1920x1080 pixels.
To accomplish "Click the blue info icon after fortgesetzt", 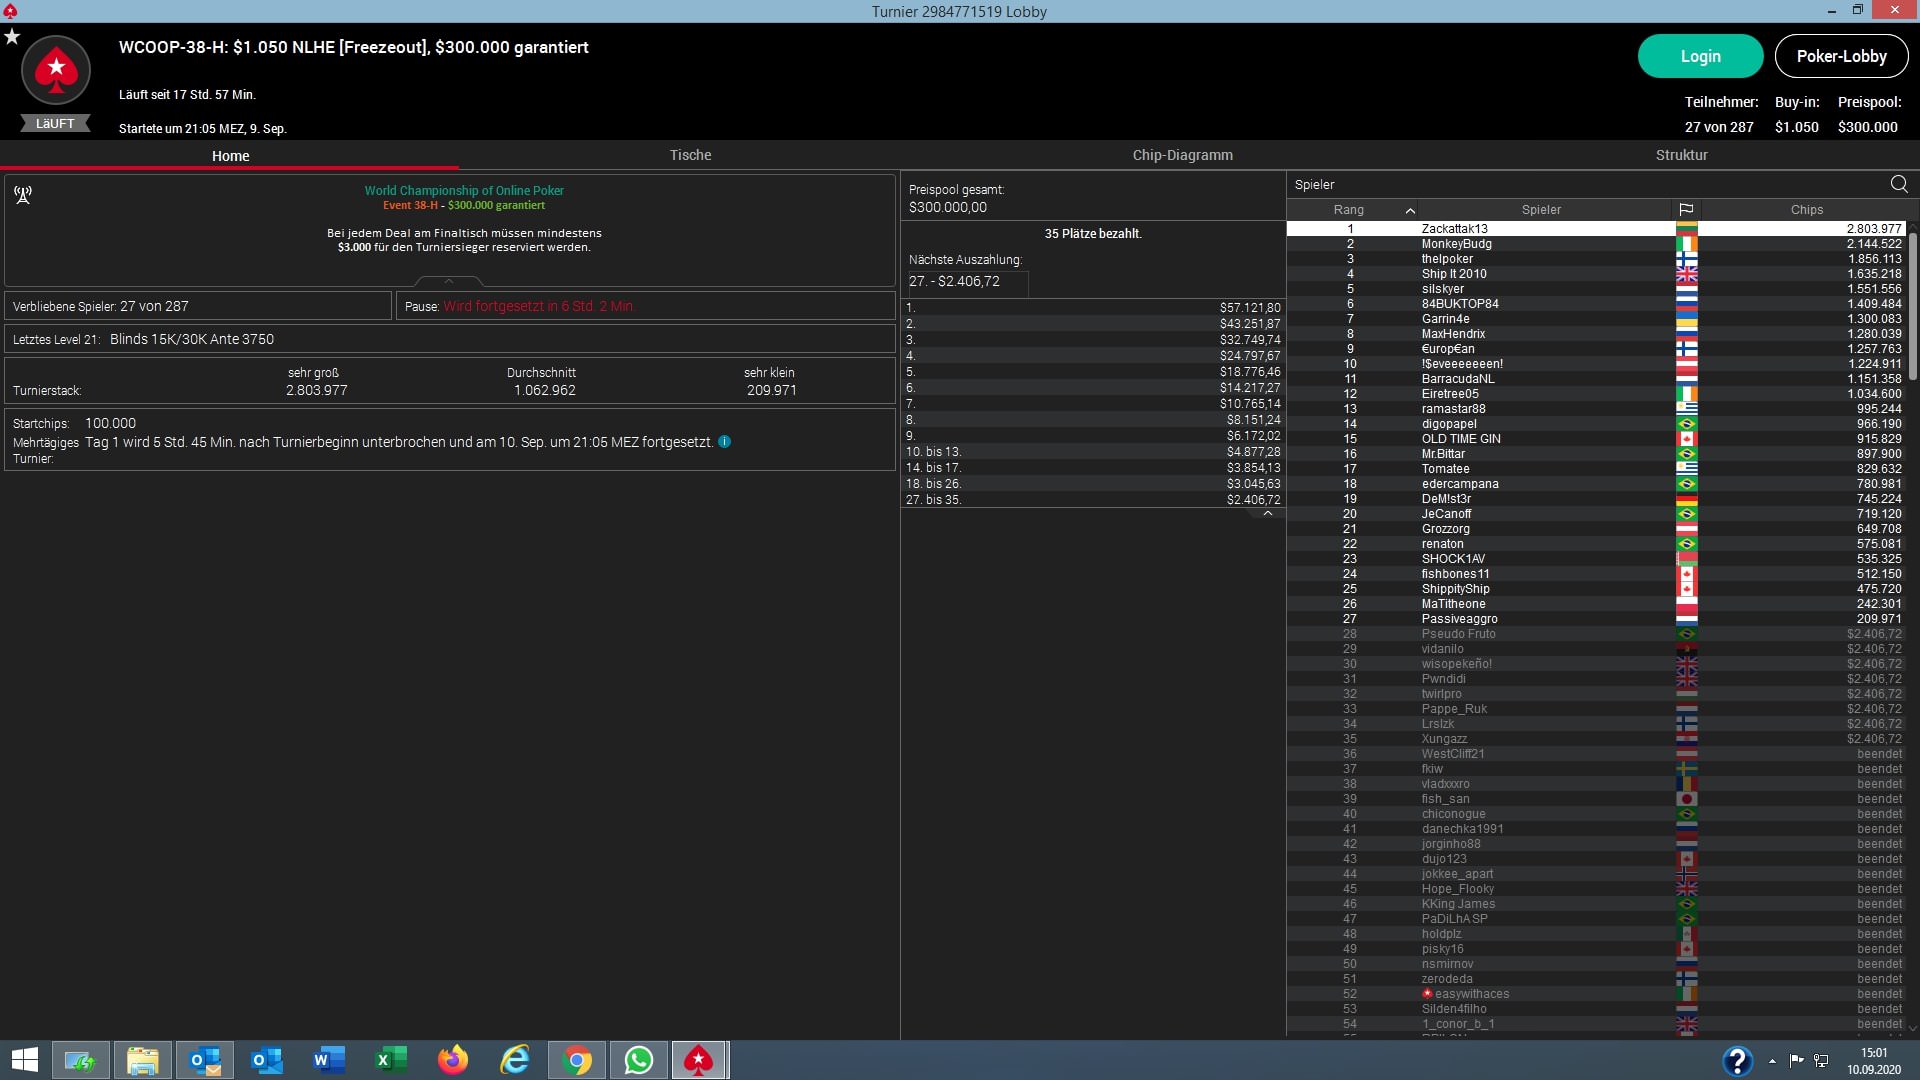I will pos(724,442).
